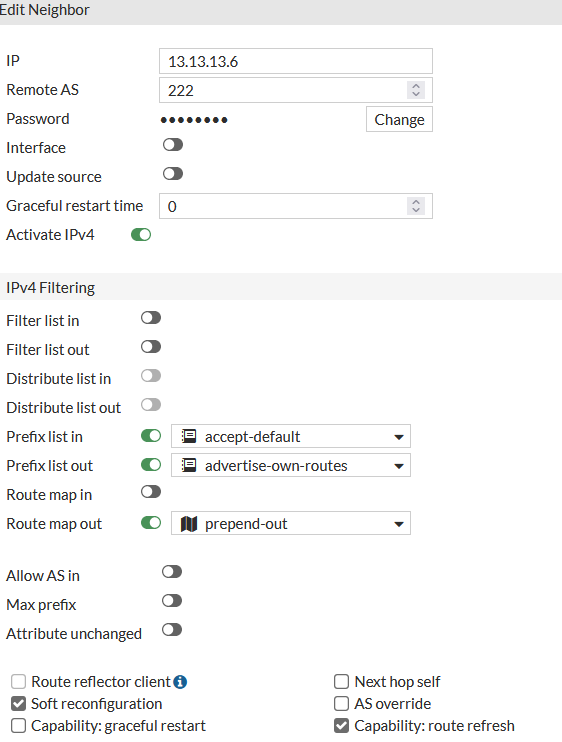This screenshot has height=742, width=562.
Task: Open the Prefix list in dropdown
Action: coord(291,436)
